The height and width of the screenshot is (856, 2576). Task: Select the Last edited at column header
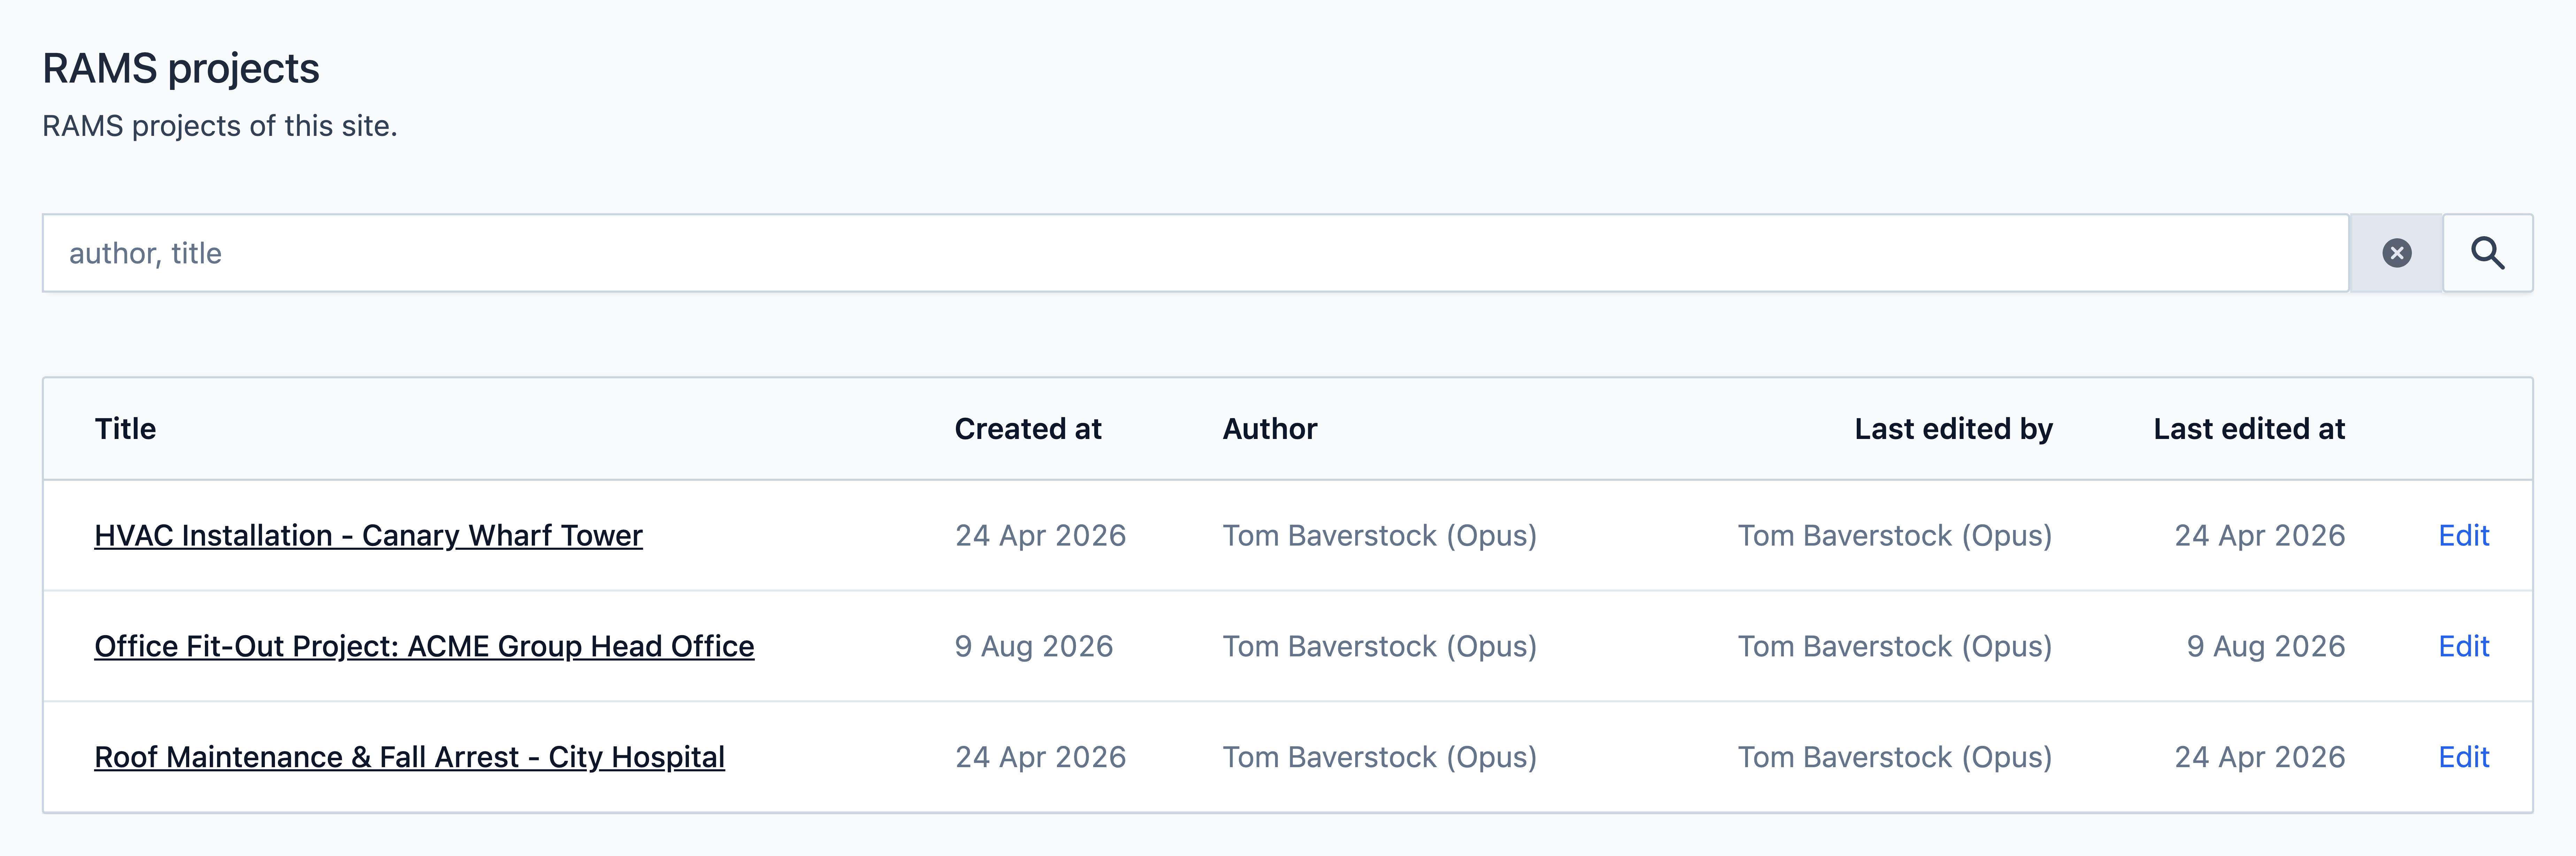pos(2249,429)
